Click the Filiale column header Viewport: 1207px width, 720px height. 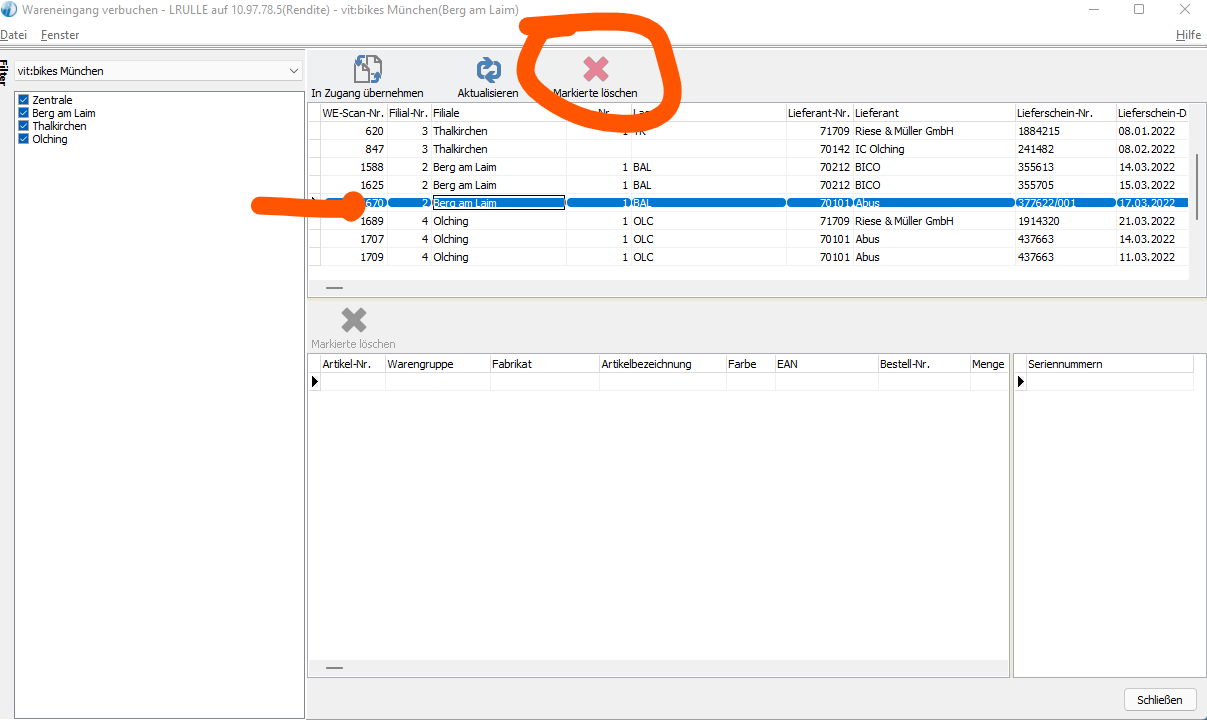coord(498,113)
